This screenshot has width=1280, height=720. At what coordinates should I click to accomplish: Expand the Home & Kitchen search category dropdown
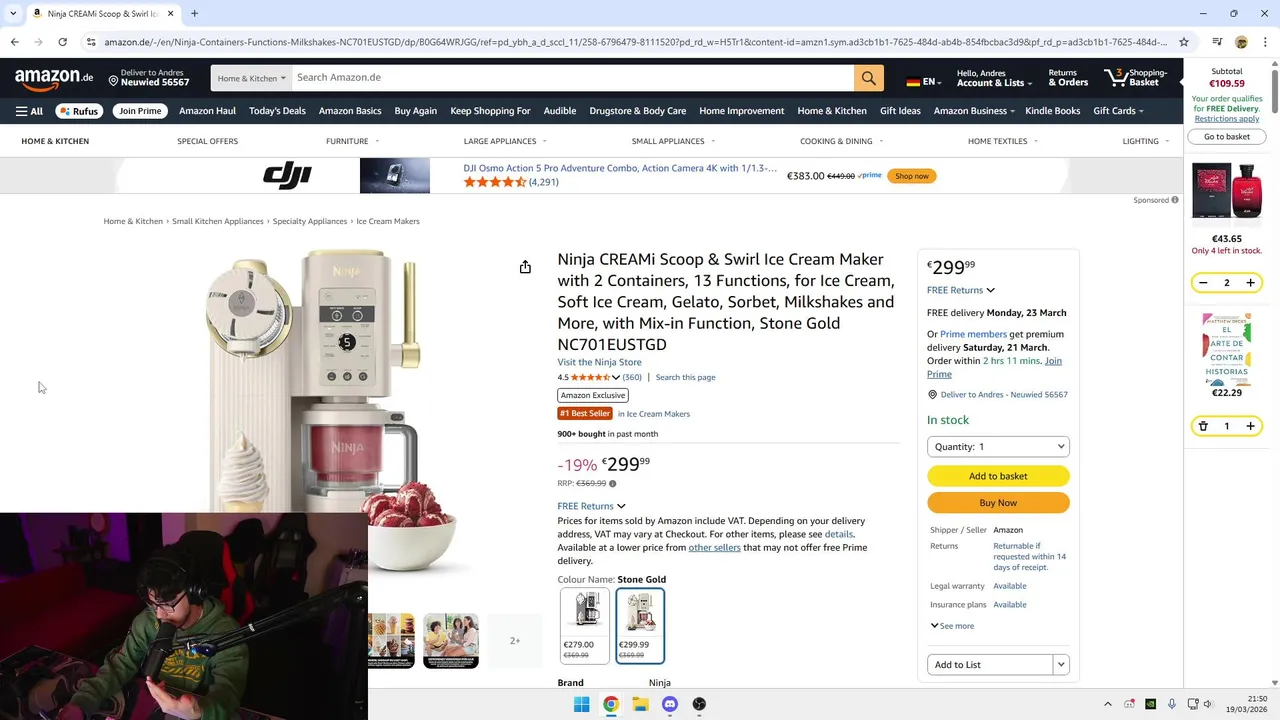pyautogui.click(x=251, y=78)
